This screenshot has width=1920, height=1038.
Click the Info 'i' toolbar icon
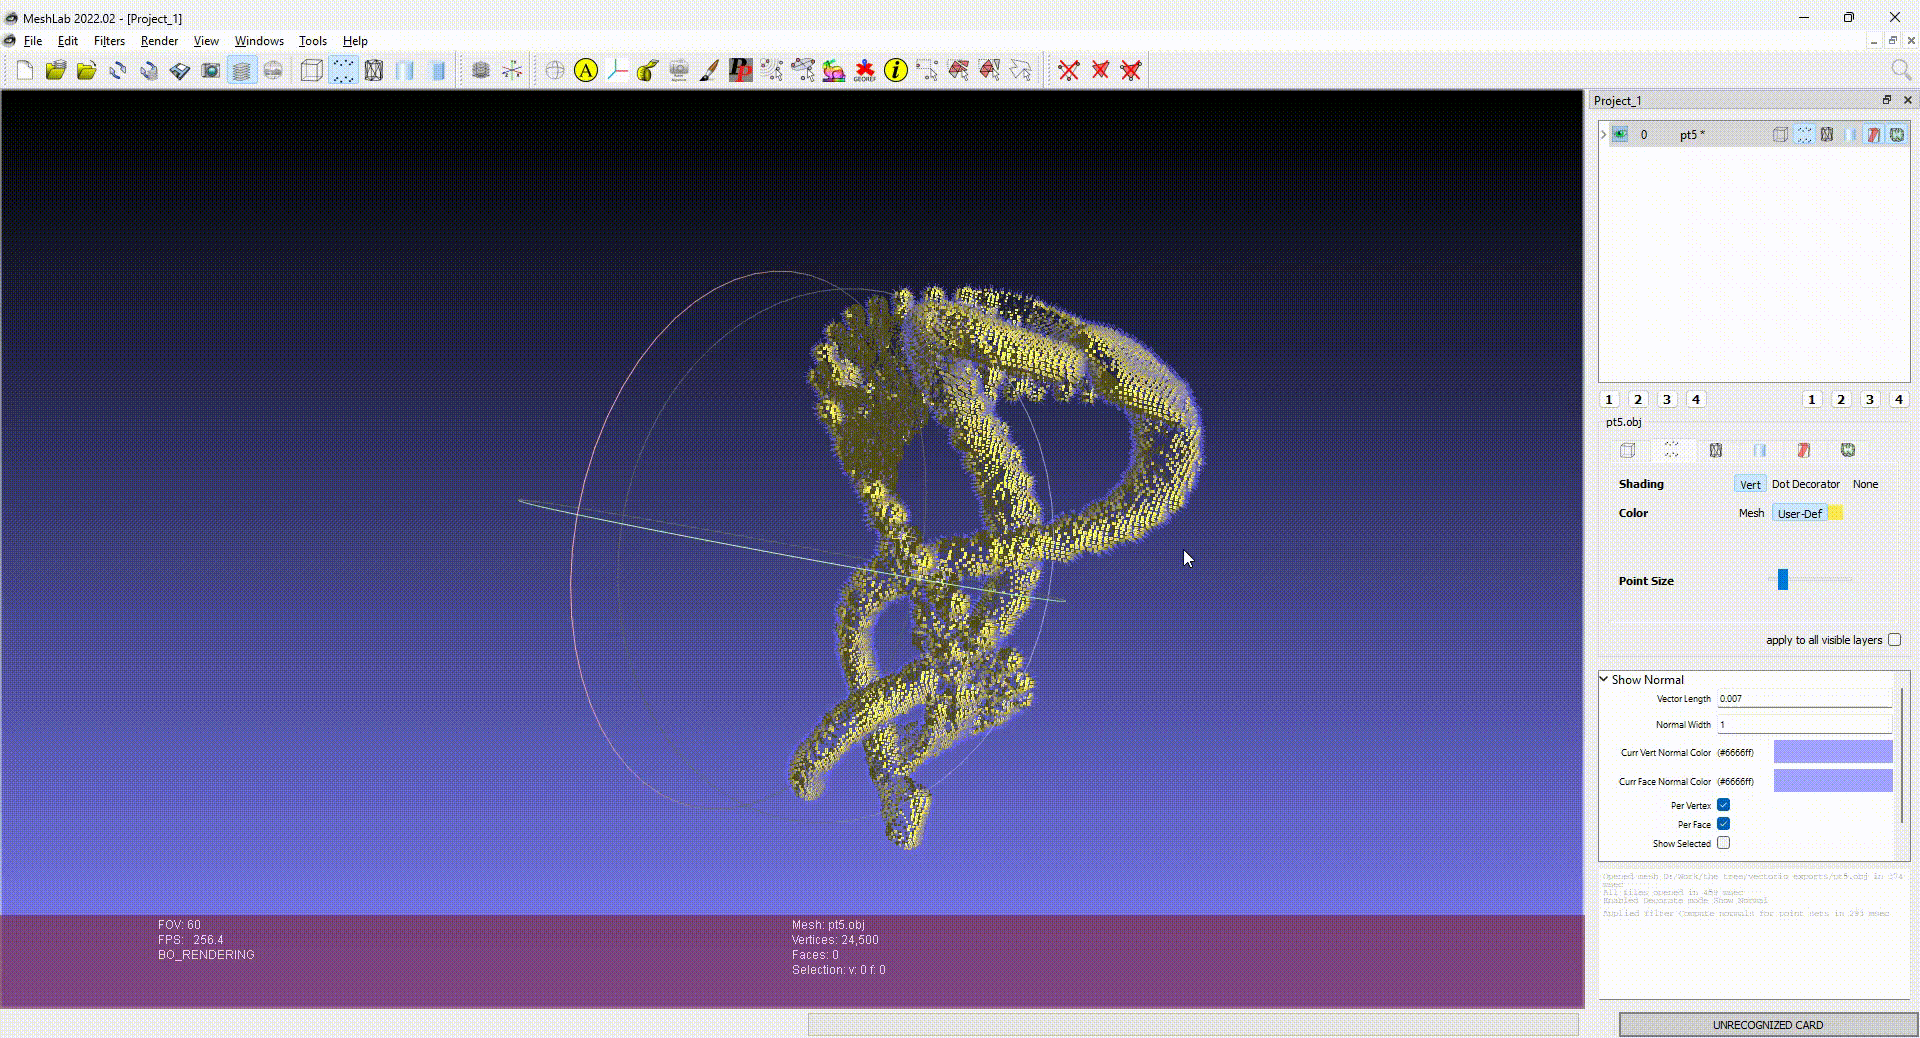895,70
